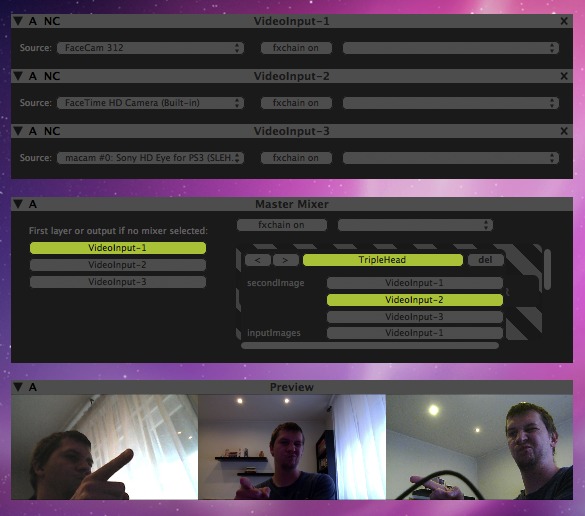Delete the TripleHead mixer with del

485,260
